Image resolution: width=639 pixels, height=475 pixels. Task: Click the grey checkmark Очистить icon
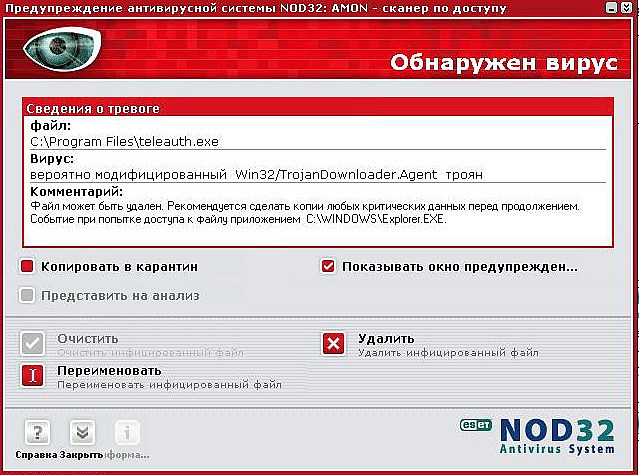33,344
